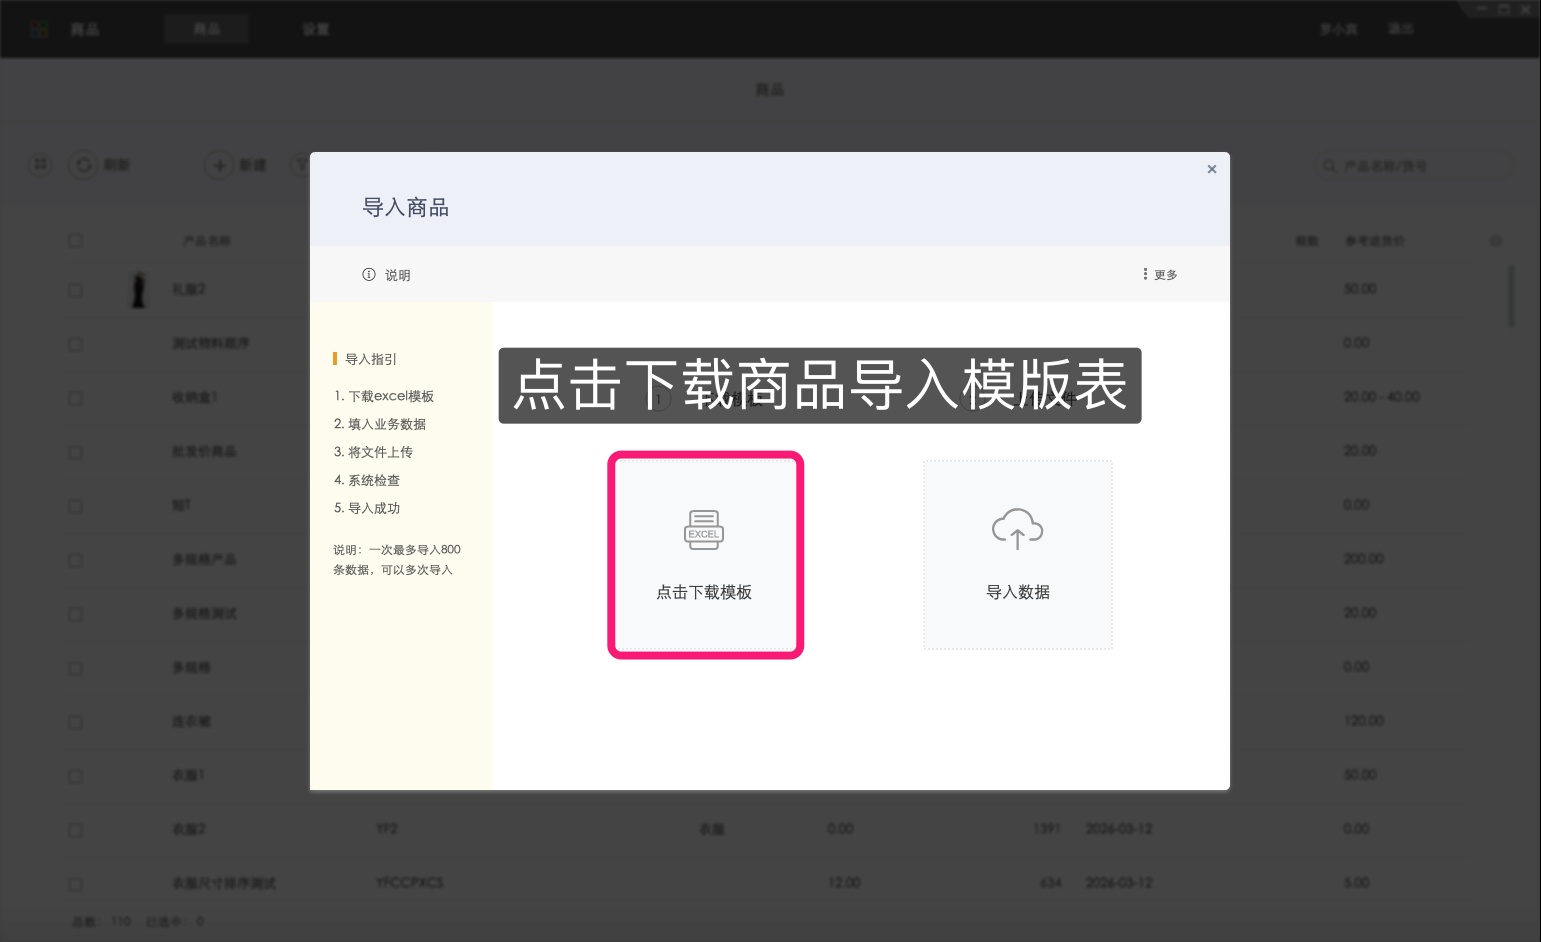
Task: Switch to the 商品 tab in top bar
Action: coord(207,29)
